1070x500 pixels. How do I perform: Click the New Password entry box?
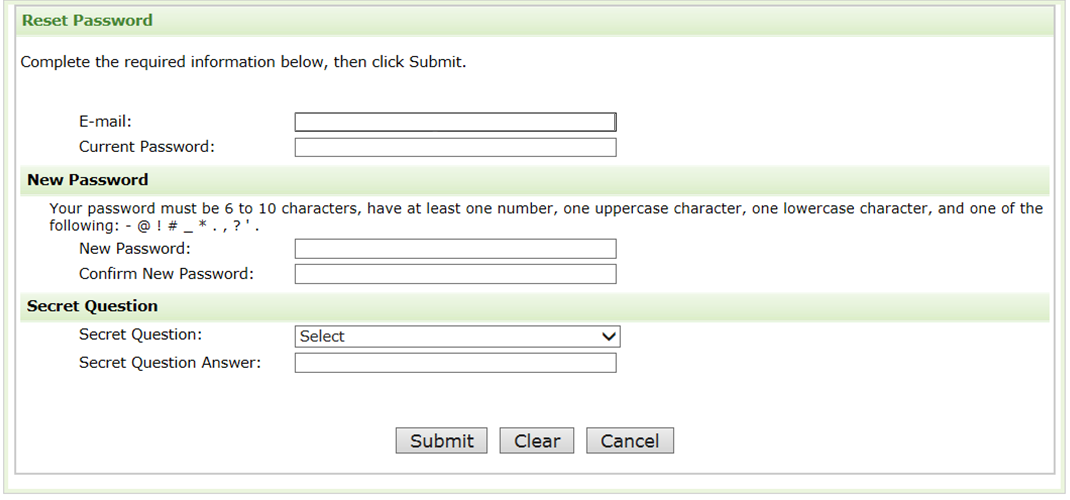coord(455,249)
